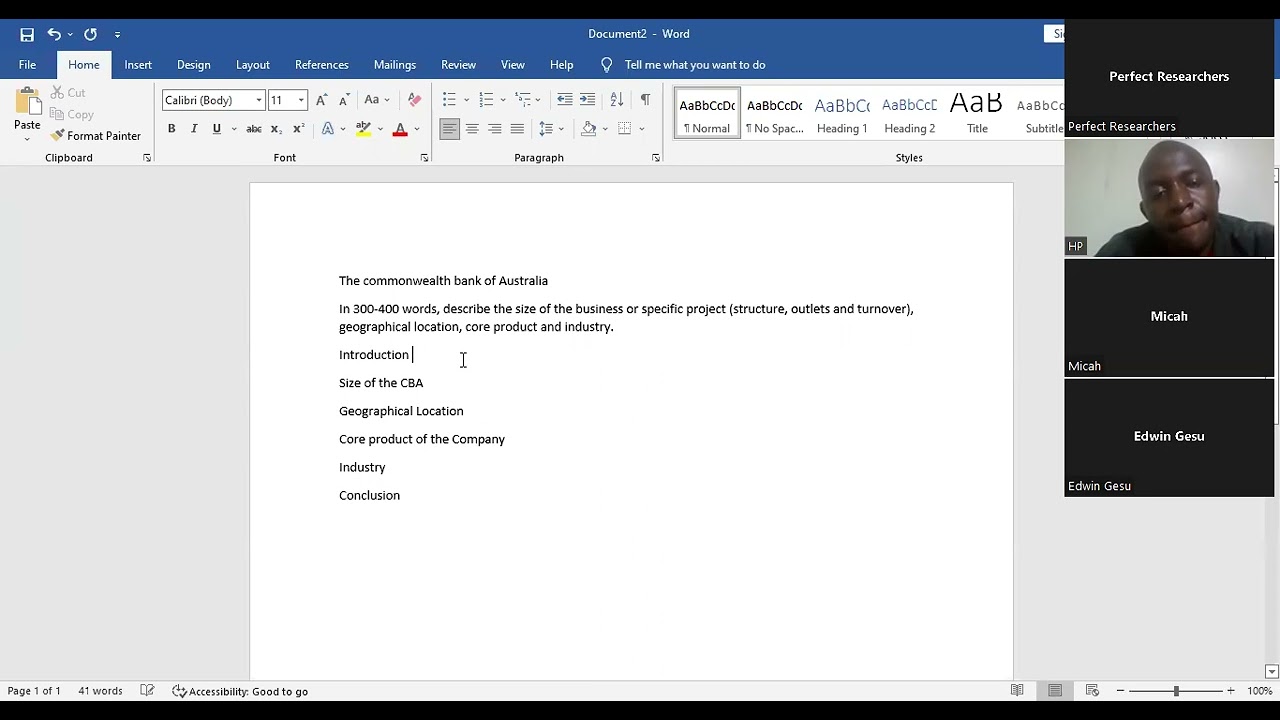Click the Undo arrow icon
This screenshot has height=720, width=1280.
tap(54, 34)
